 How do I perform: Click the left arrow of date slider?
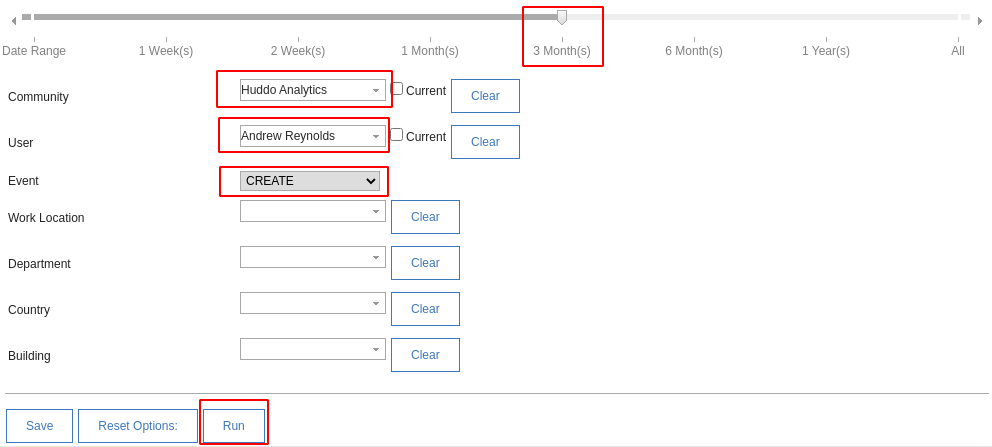14,21
